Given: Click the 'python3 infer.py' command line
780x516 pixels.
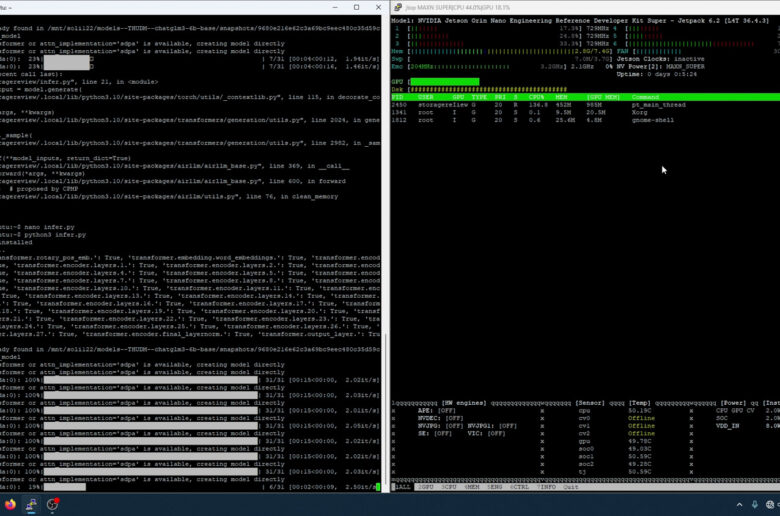Looking at the screenshot, I should [55, 234].
